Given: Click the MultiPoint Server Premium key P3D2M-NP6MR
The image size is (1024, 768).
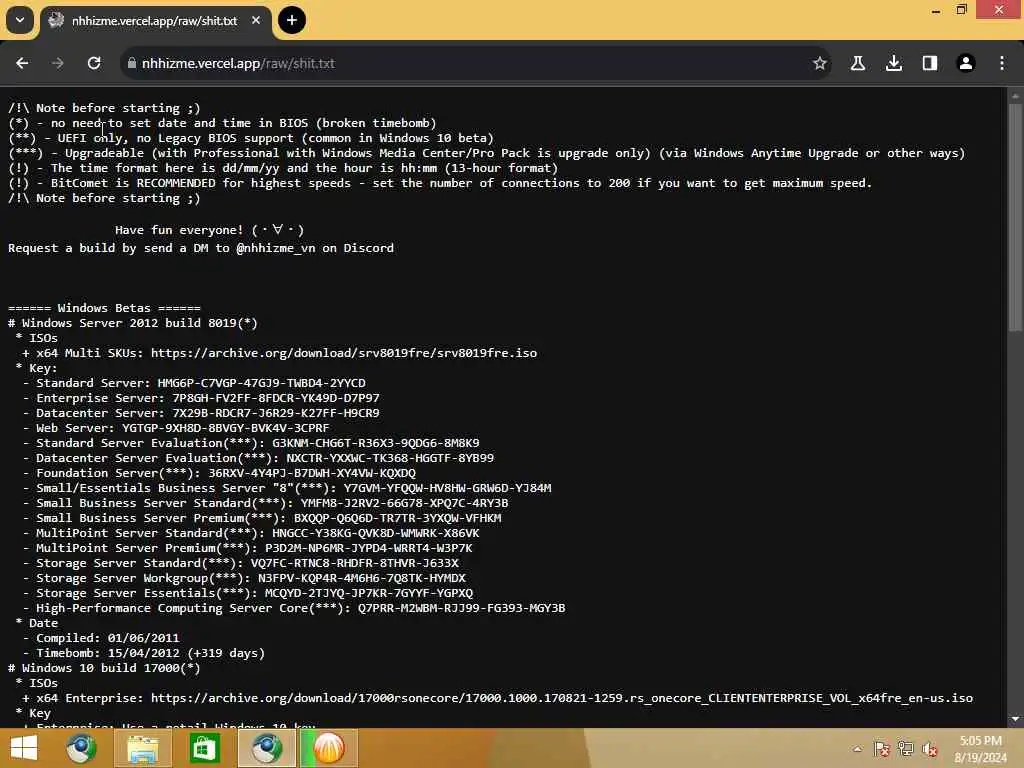Looking at the screenshot, I should [x=369, y=548].
